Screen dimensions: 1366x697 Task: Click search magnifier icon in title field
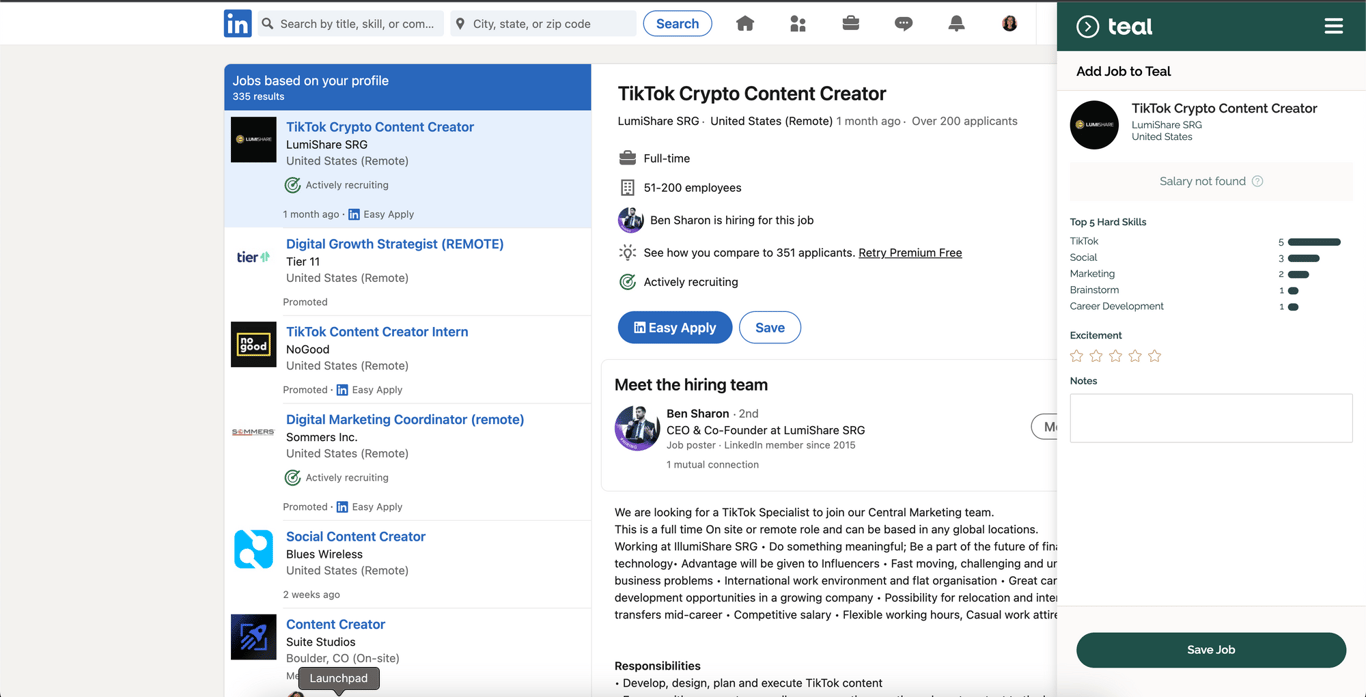coord(268,23)
